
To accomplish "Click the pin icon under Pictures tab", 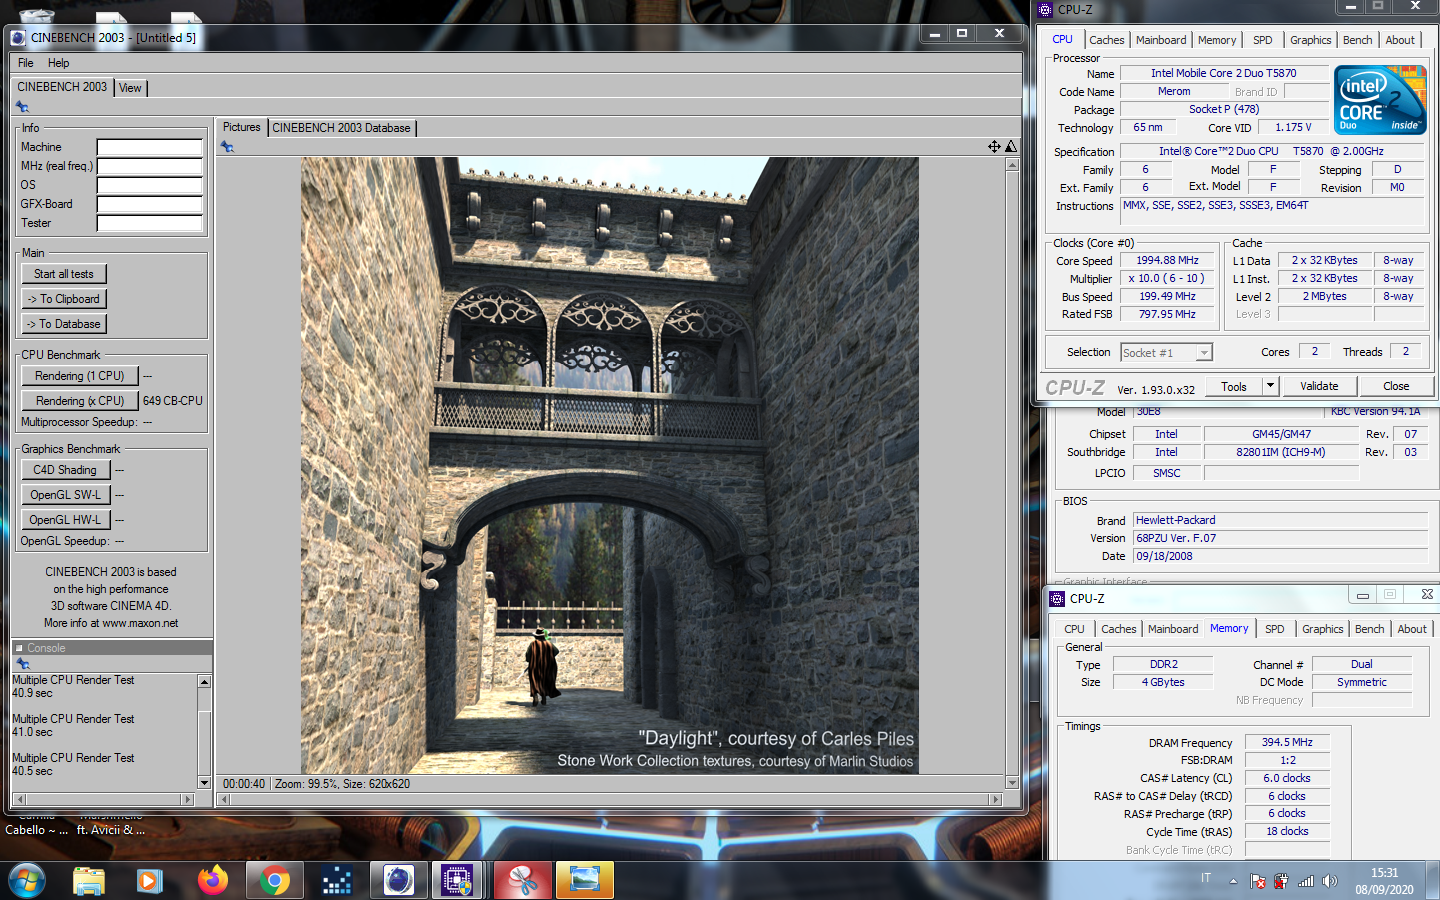I will click(x=227, y=147).
